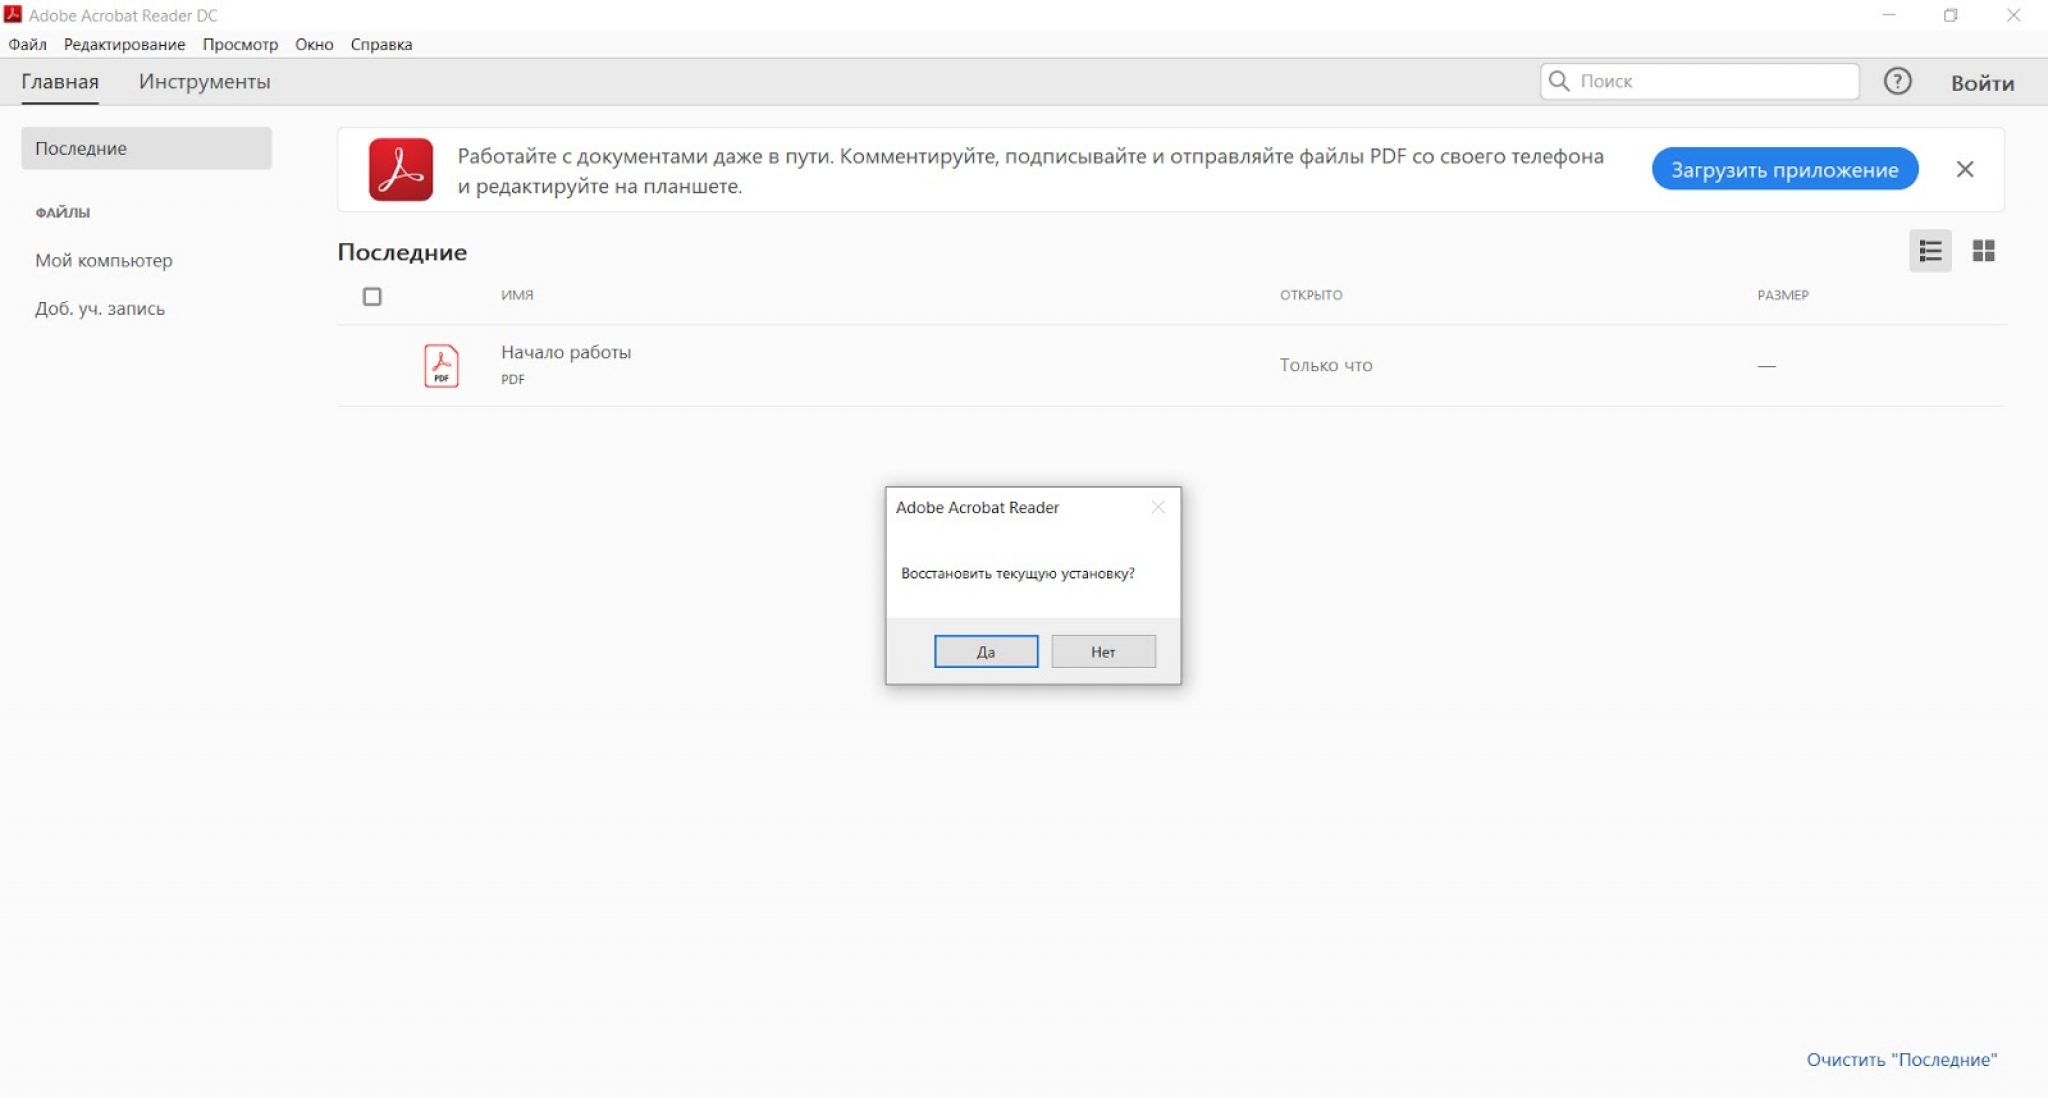Image resolution: width=2048 pixels, height=1098 pixels.
Task: Decline repair with Нет button
Action: pos(1103,651)
